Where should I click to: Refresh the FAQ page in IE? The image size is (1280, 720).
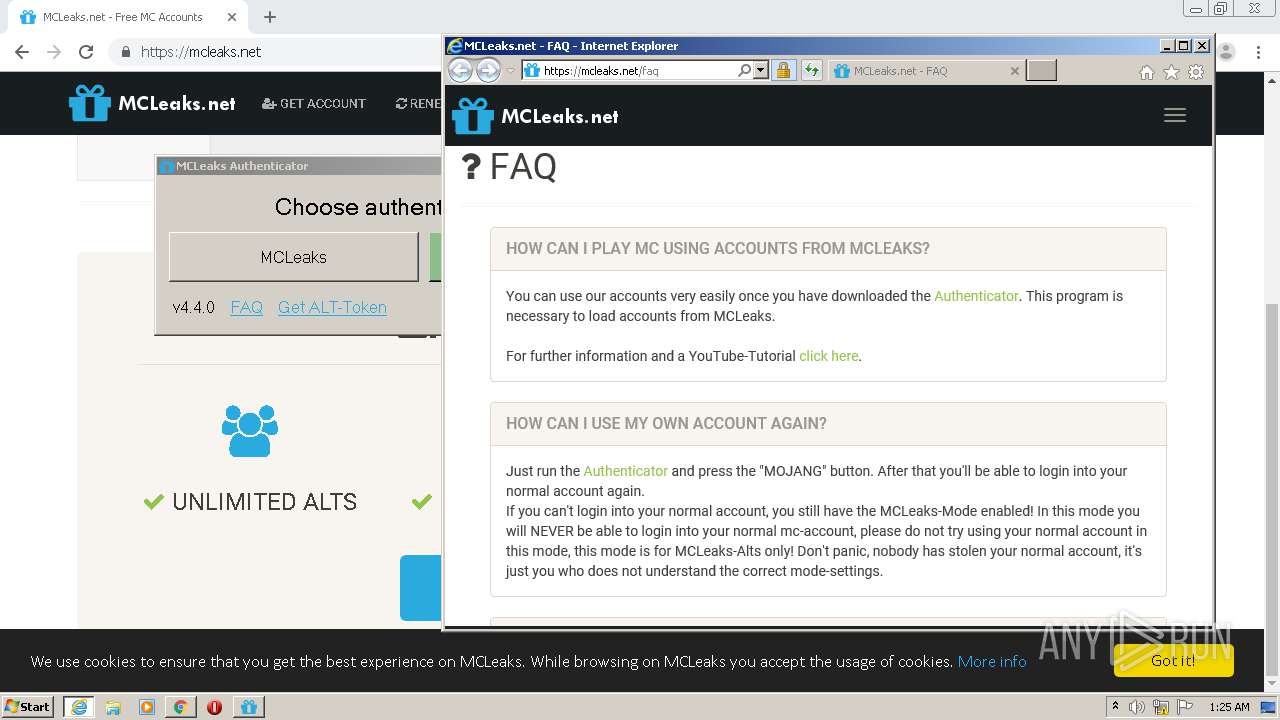812,71
